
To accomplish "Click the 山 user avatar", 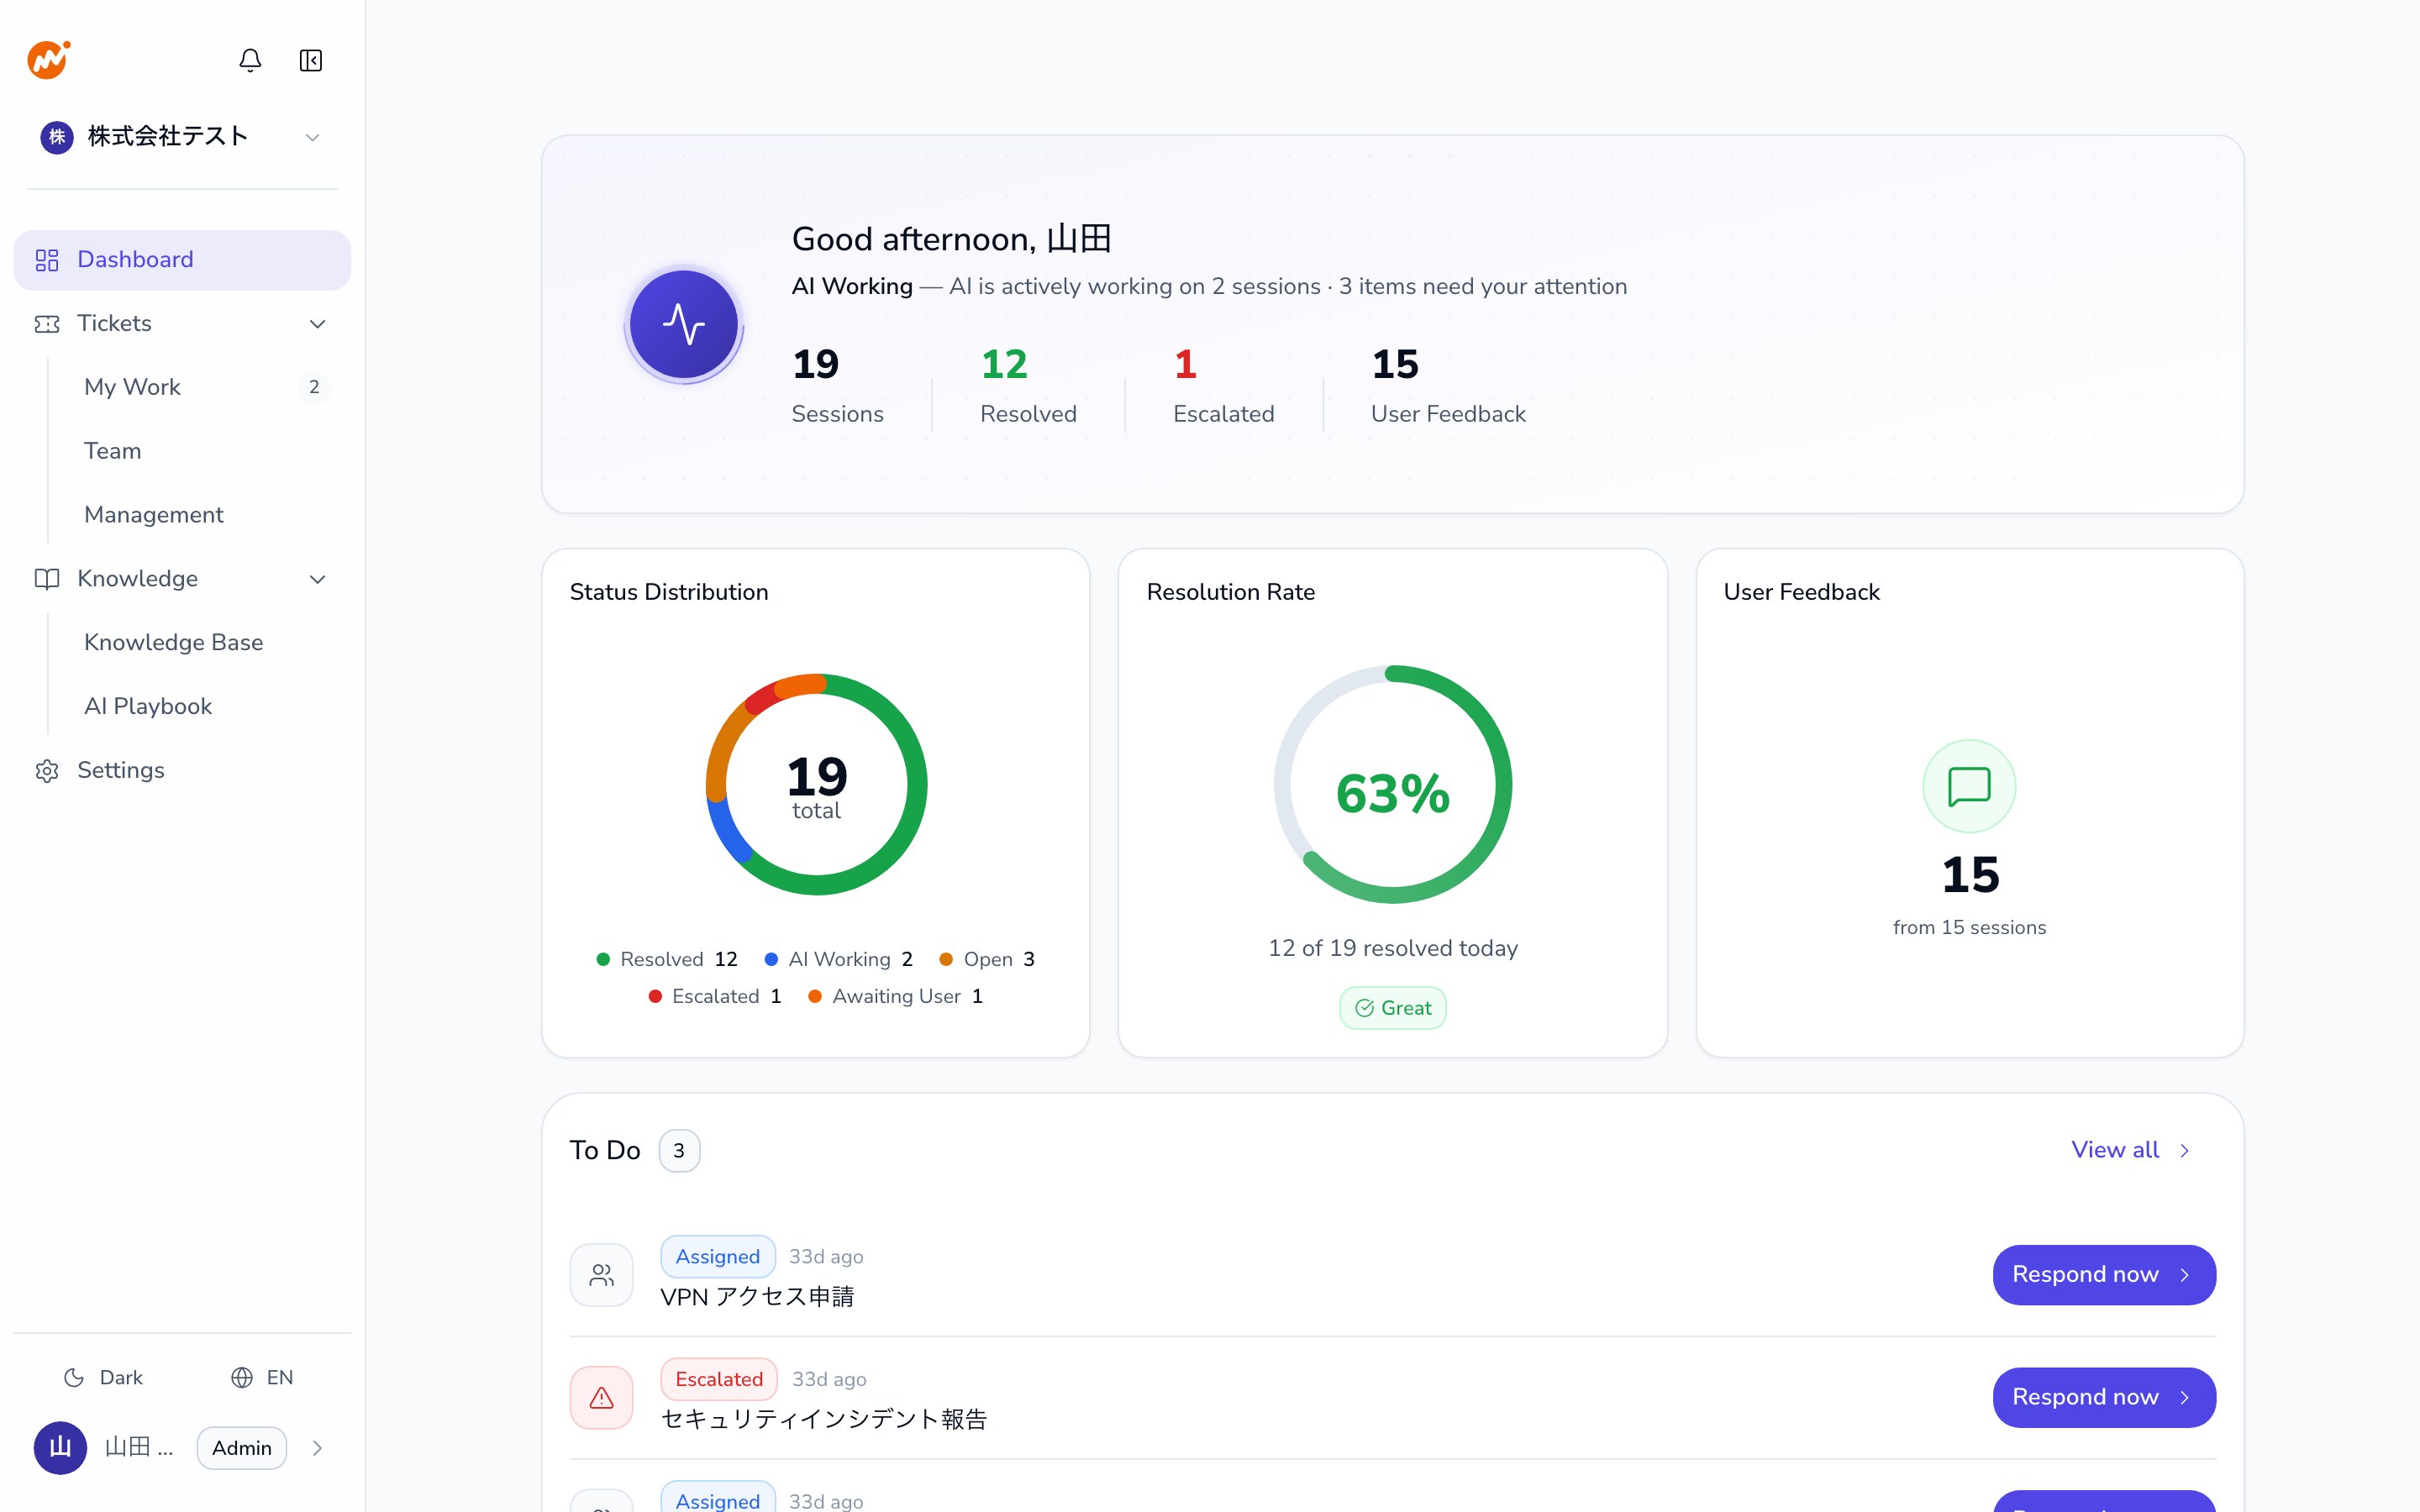I will [60, 1448].
